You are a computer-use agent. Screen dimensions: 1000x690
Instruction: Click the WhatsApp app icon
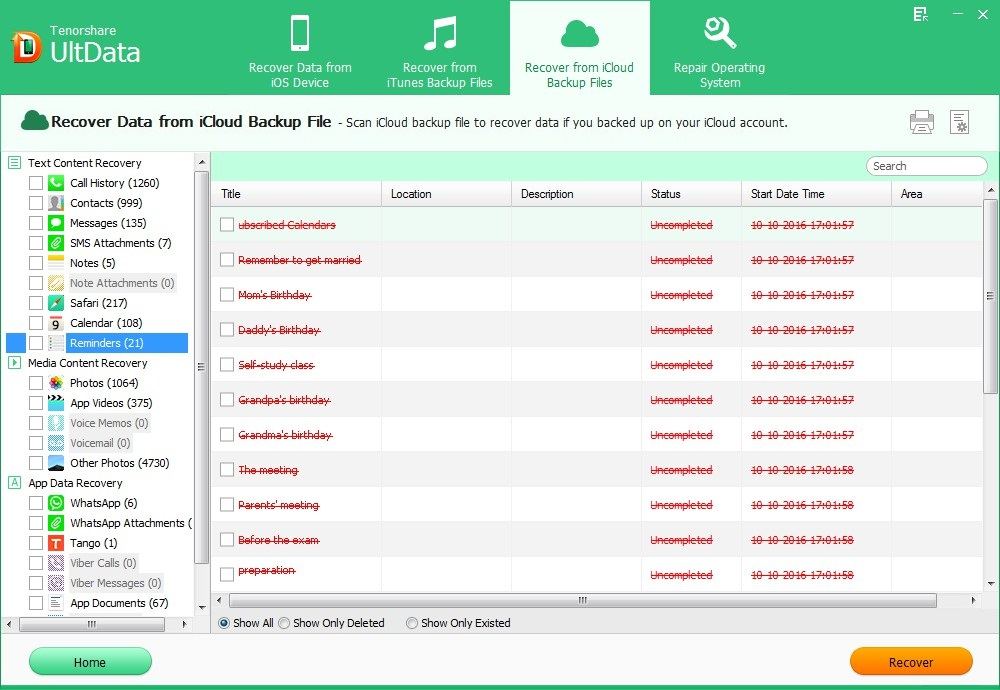(55, 503)
